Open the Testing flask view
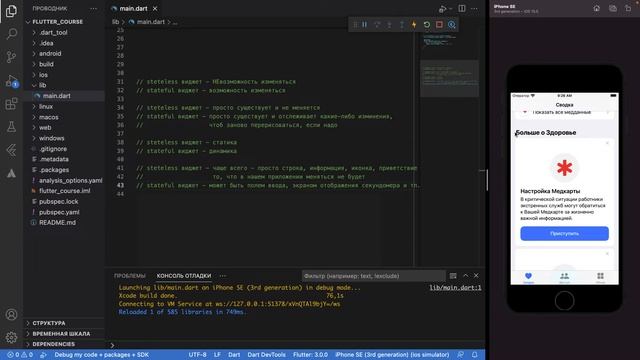 pos(11,127)
